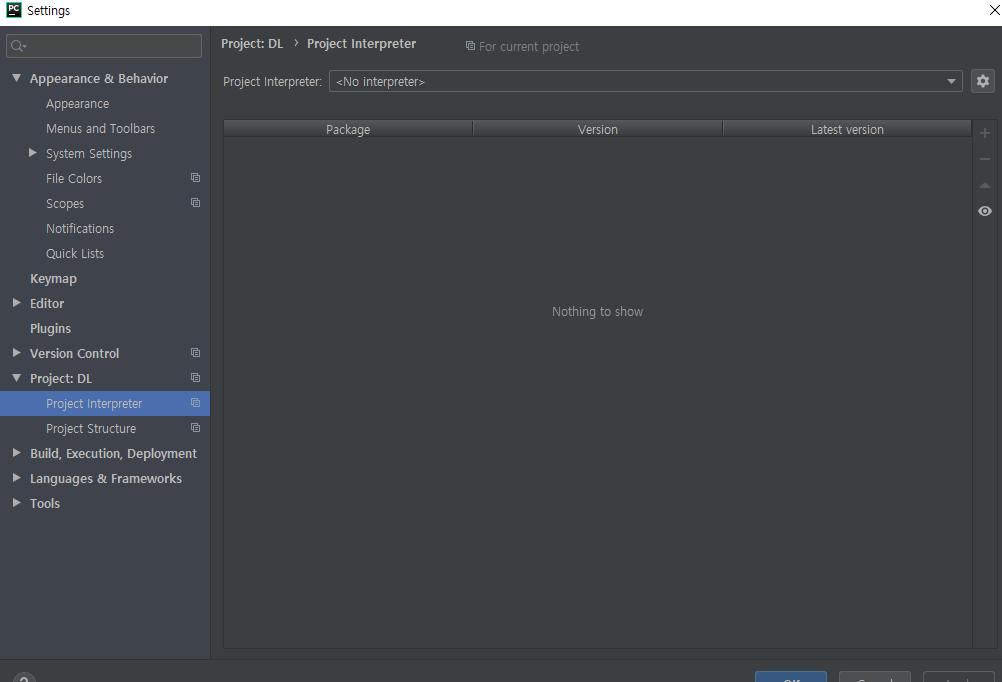Expand System Settings node
This screenshot has height=682, width=1002.
click(33, 153)
